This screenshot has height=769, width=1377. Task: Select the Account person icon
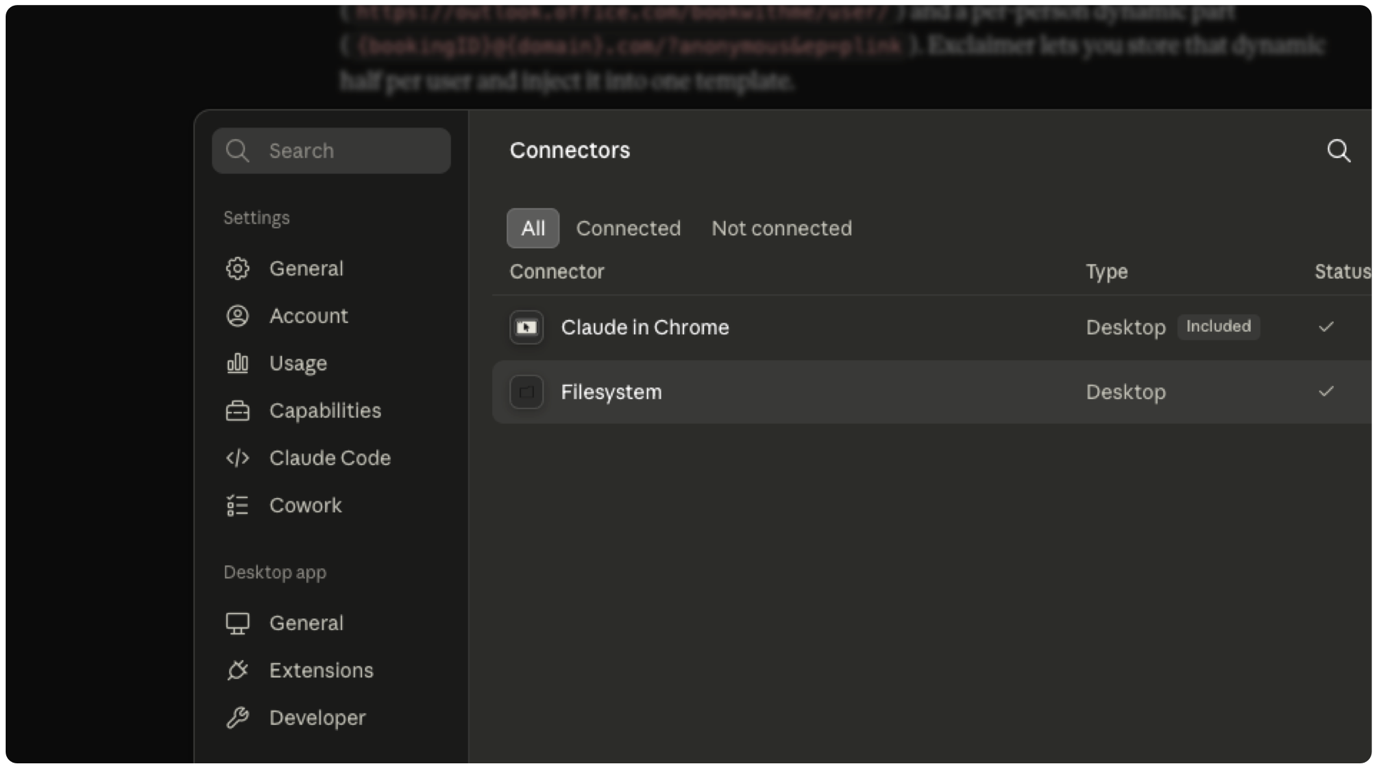coord(237,316)
